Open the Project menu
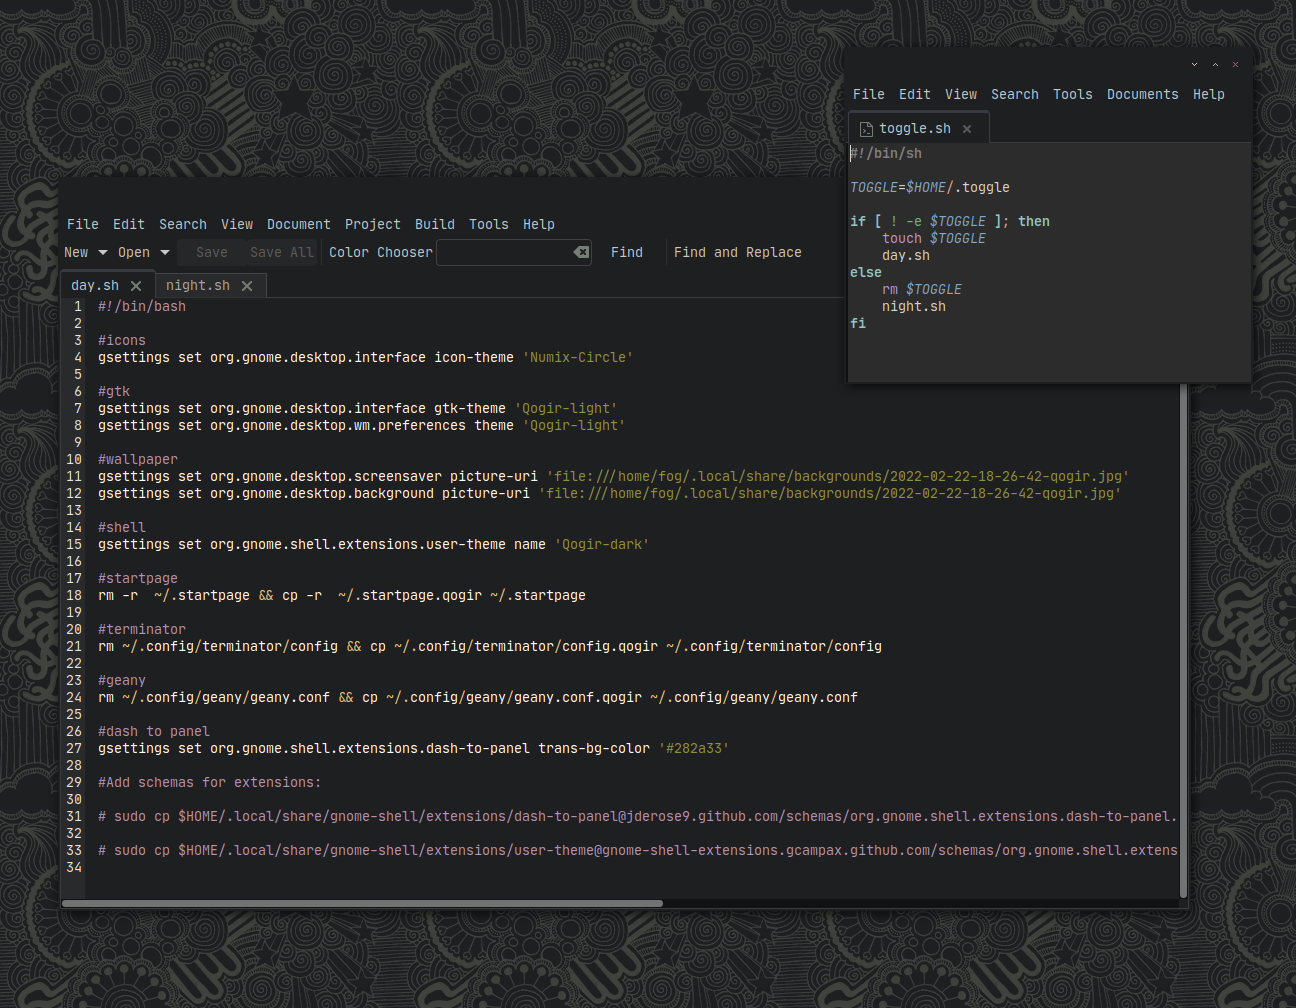This screenshot has height=1008, width=1296. [373, 225]
